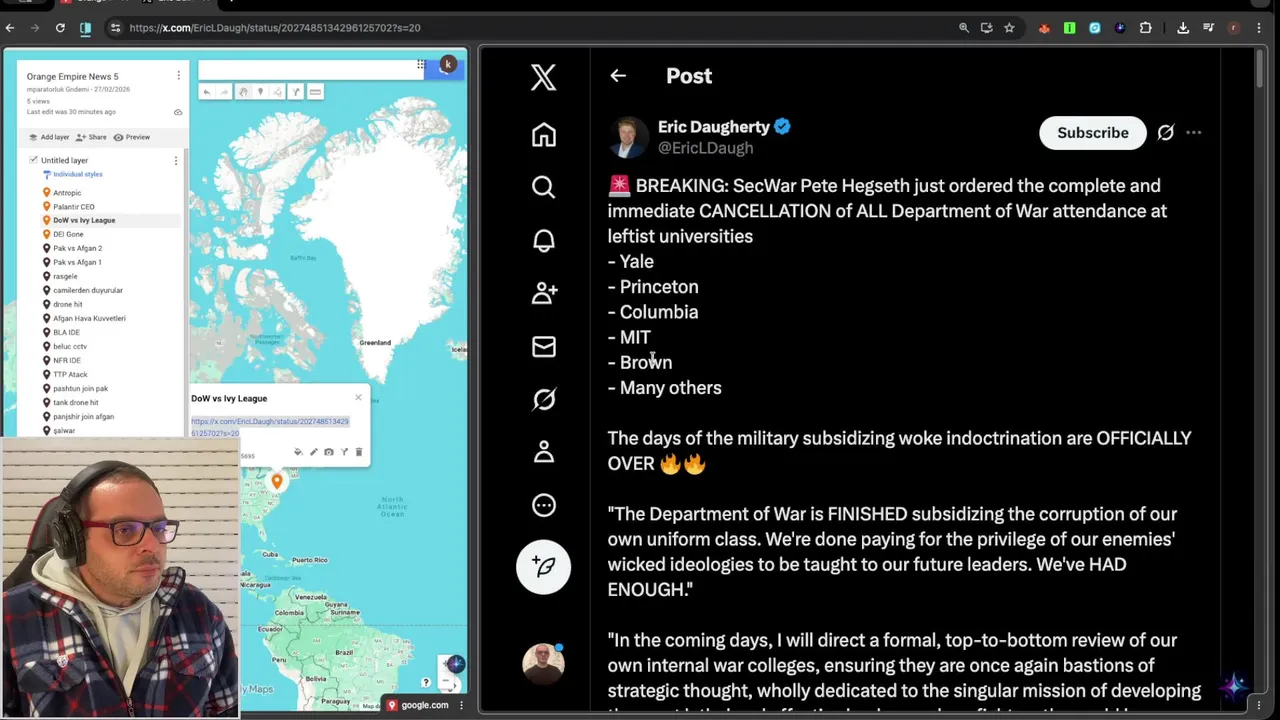Screen dimensions: 1280x720
Task: Open the x.com link in map popup
Action: 270,427
